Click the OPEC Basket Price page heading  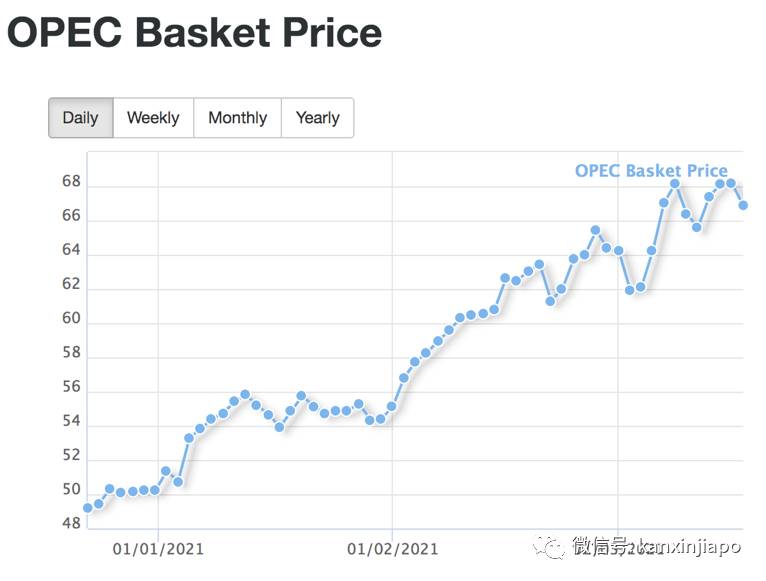(195, 33)
